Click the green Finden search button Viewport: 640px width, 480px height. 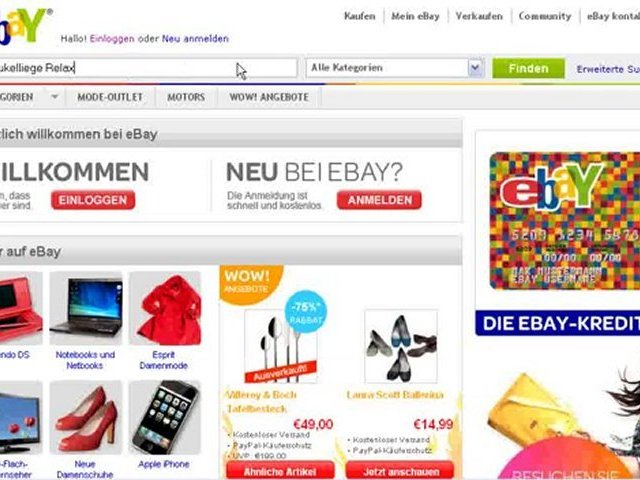(529, 68)
